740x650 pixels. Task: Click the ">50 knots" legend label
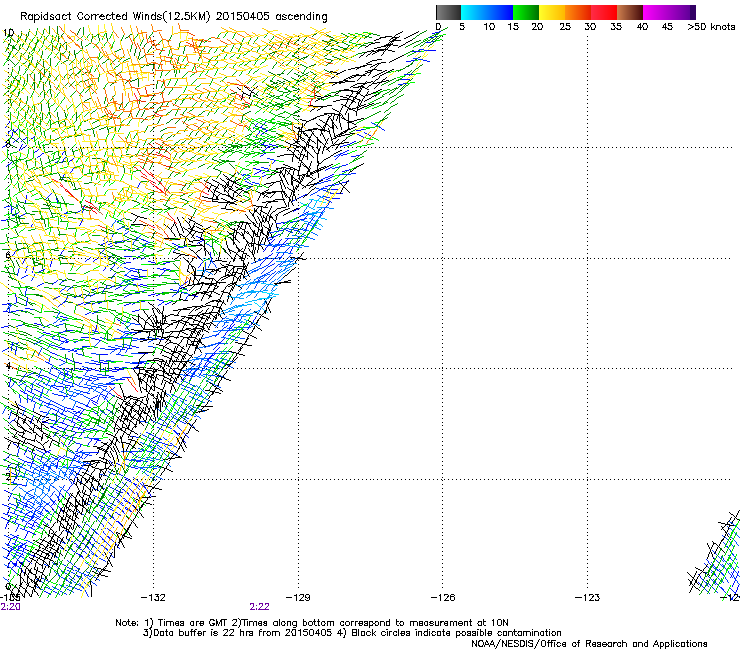711,27
